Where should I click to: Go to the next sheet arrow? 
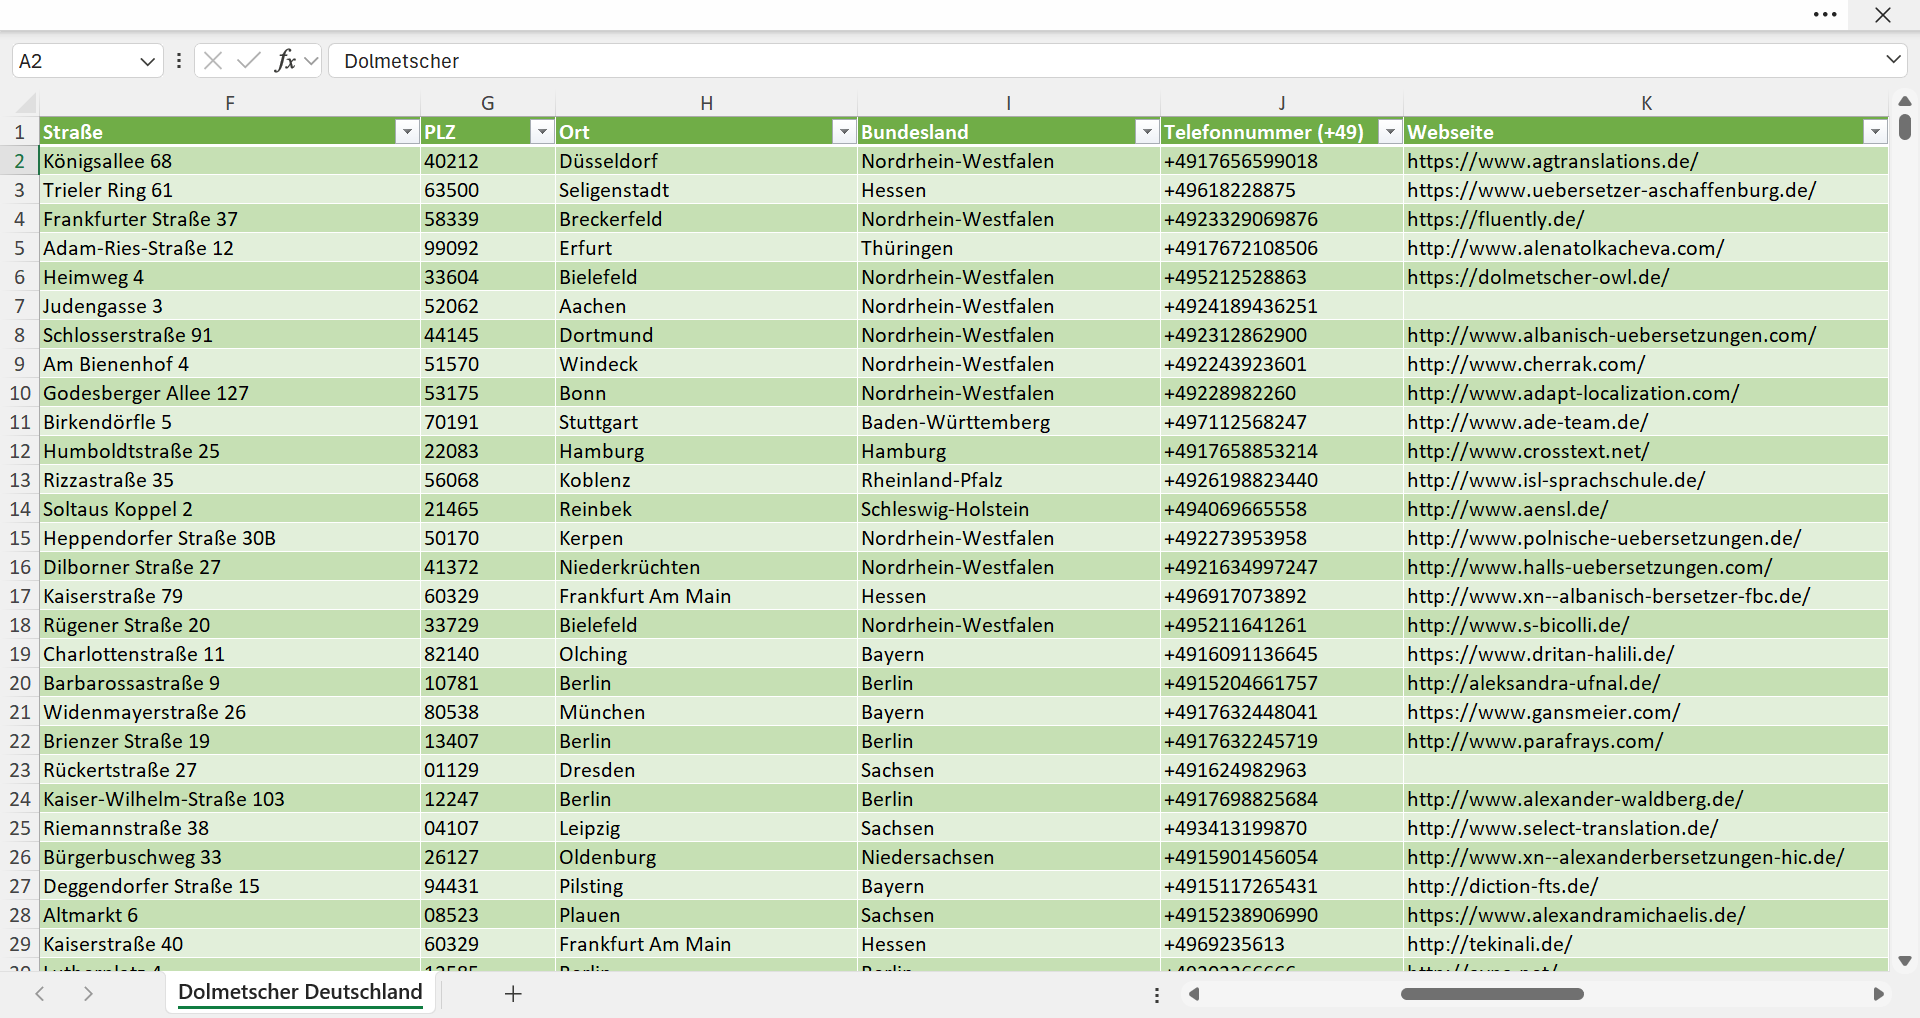88,993
